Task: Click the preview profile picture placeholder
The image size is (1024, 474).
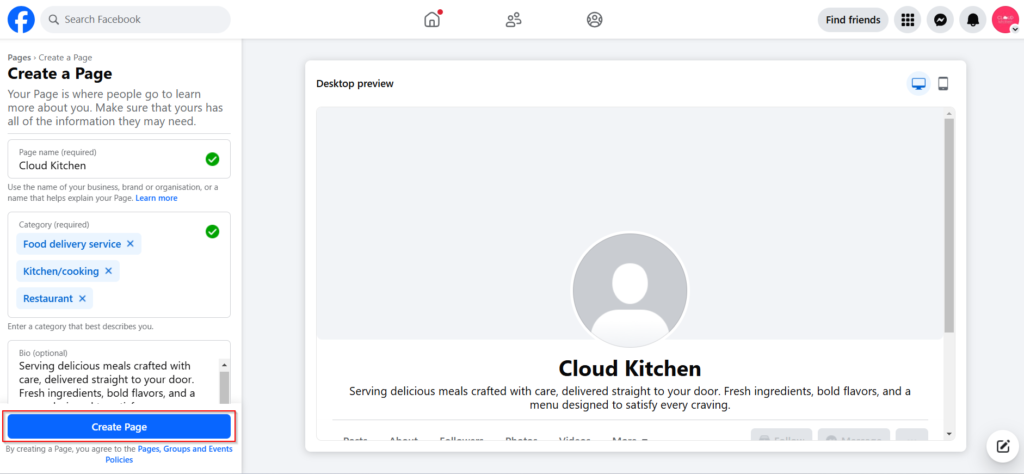Action: (630, 291)
